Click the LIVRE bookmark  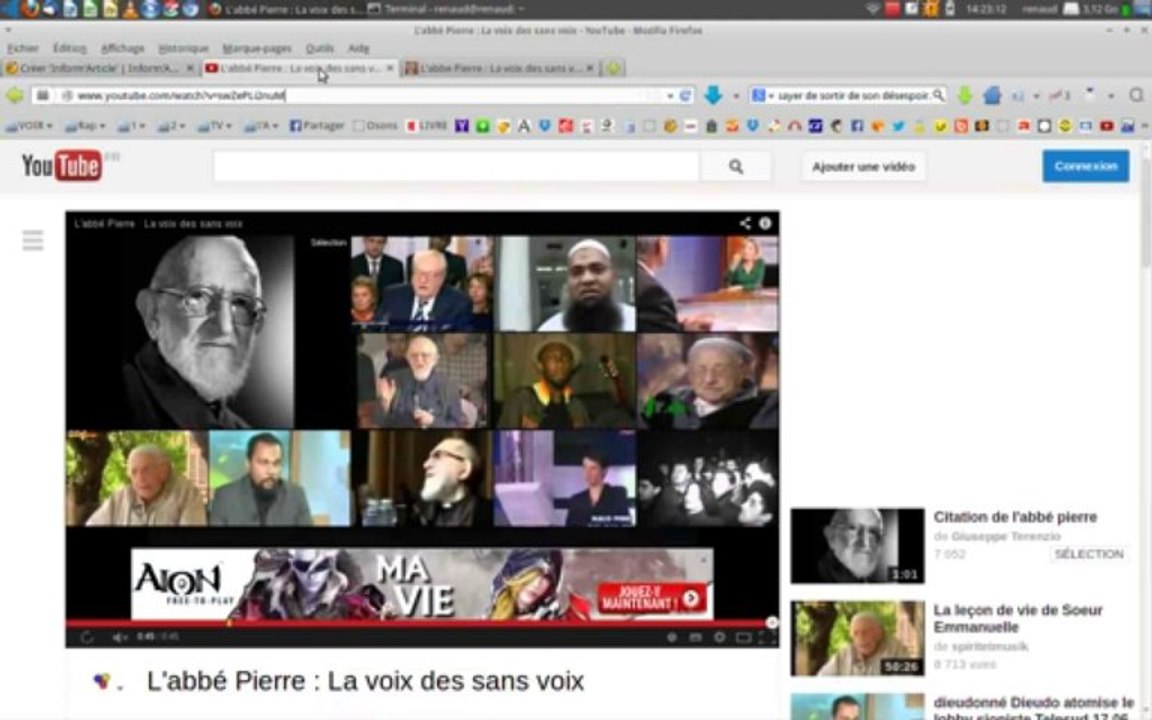[427, 126]
